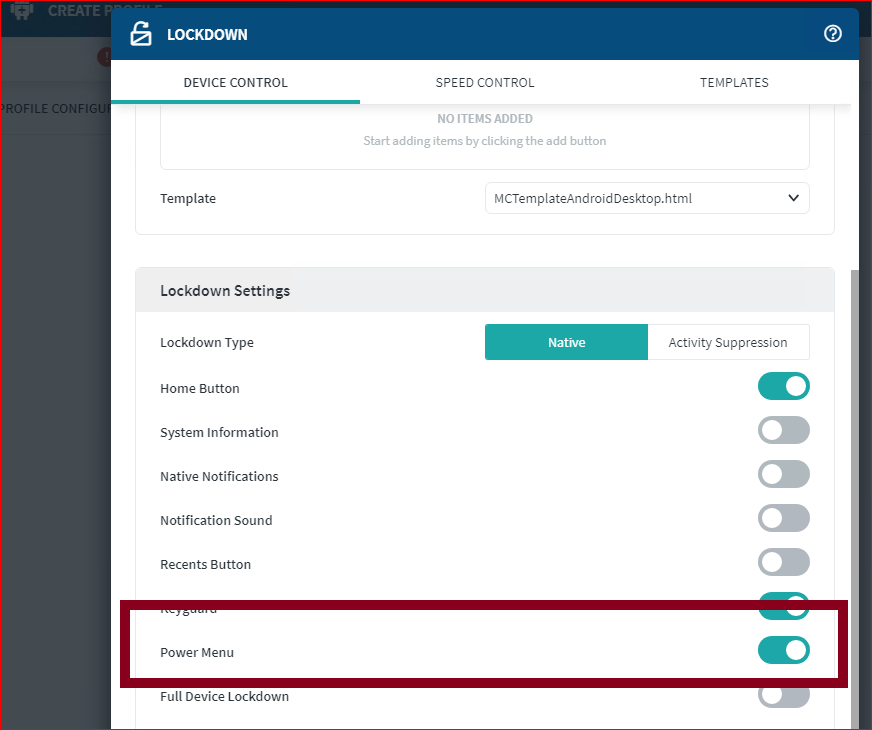Click the Lockdown padlock icon in header
This screenshot has height=730, width=872.
coord(141,34)
